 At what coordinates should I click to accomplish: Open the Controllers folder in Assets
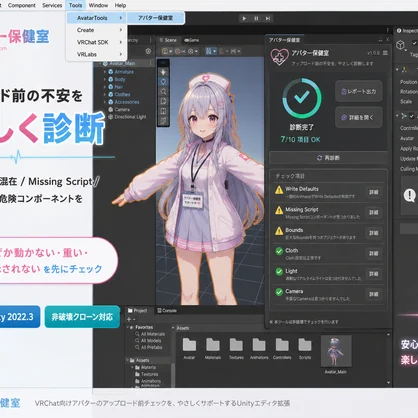pos(282,348)
